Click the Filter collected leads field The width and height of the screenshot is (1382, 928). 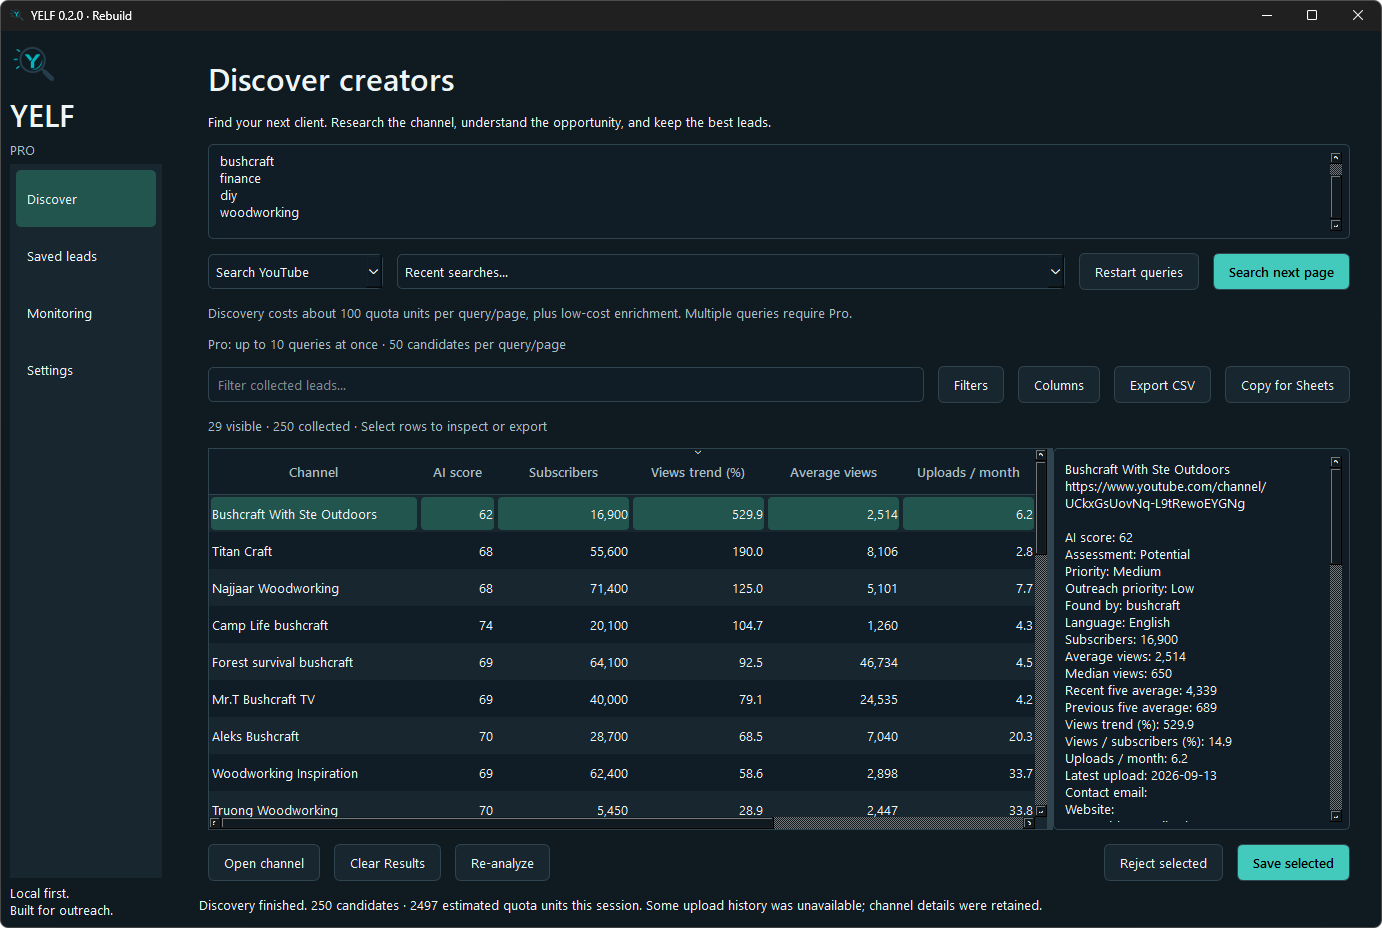(x=566, y=385)
